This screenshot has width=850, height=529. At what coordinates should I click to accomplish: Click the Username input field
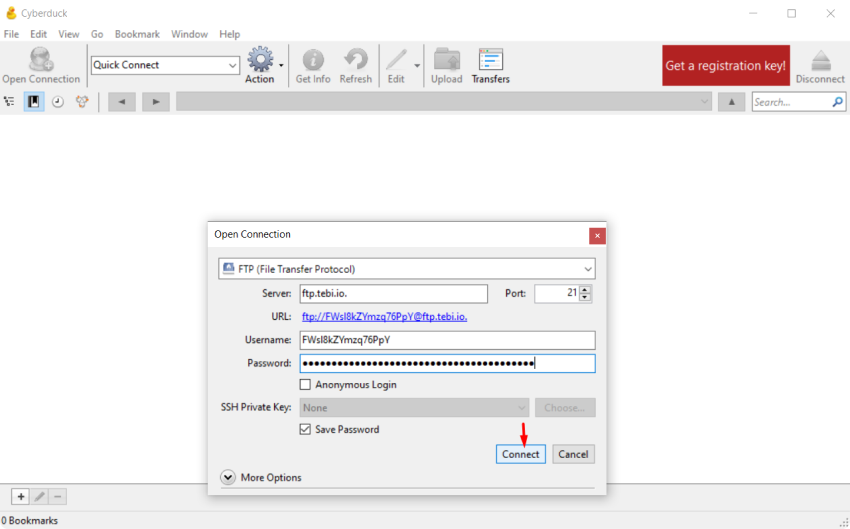[x=447, y=340]
